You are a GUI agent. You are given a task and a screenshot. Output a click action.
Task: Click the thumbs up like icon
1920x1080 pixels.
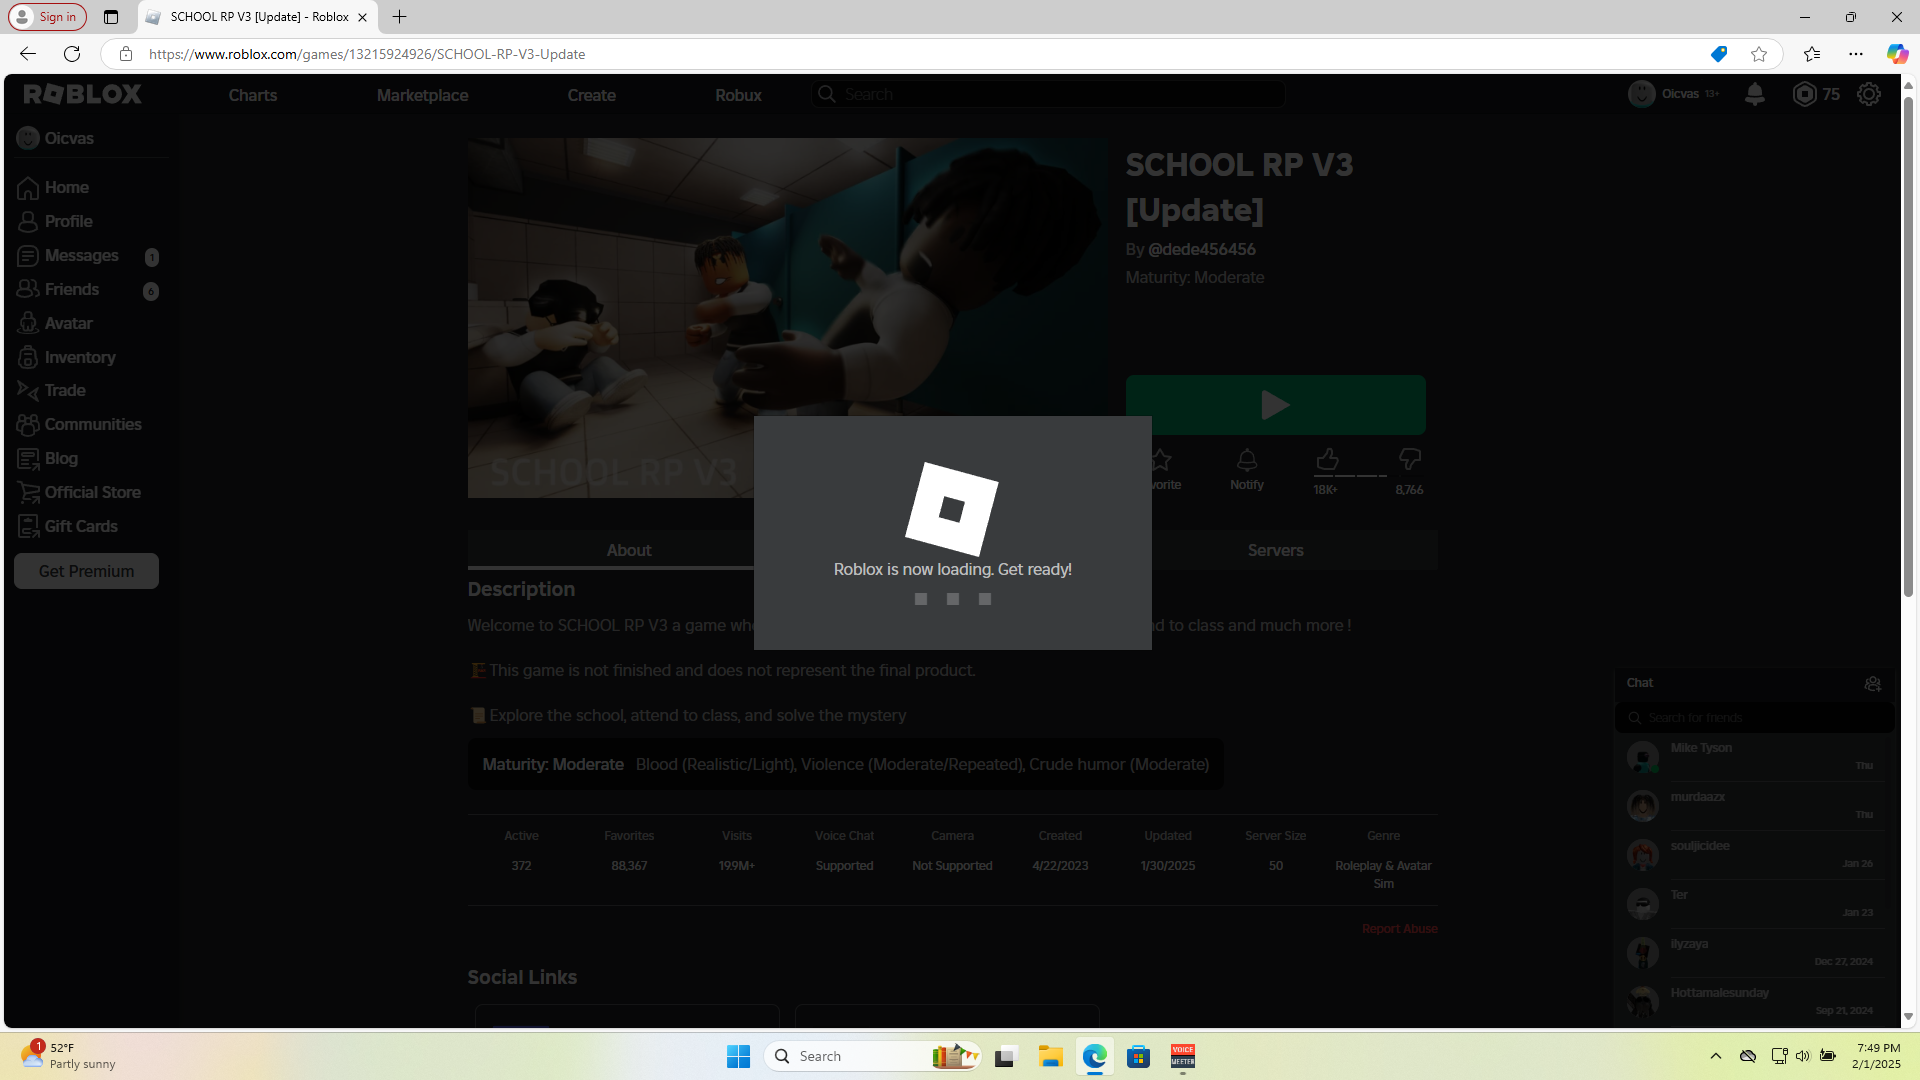[x=1327, y=460]
